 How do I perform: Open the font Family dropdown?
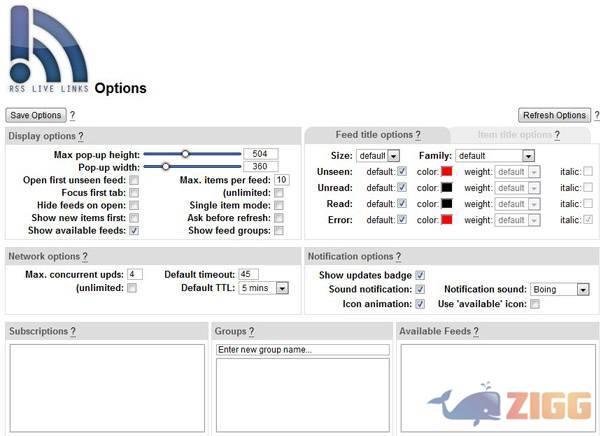(x=495, y=156)
